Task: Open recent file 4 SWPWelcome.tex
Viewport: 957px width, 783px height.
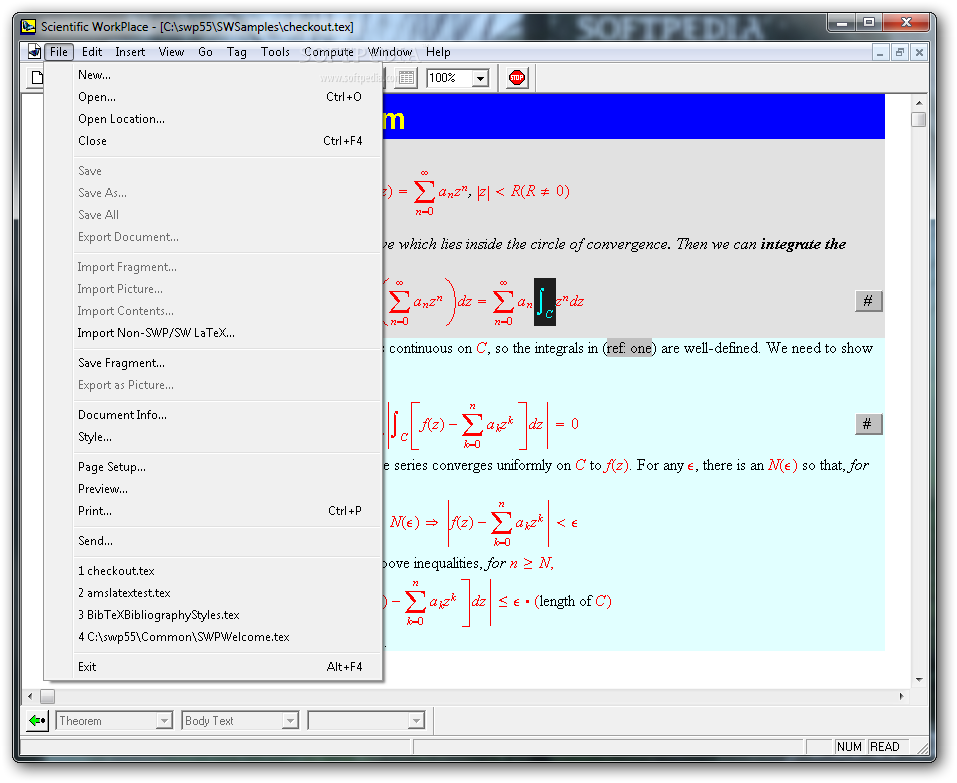Action: click(x=213, y=637)
